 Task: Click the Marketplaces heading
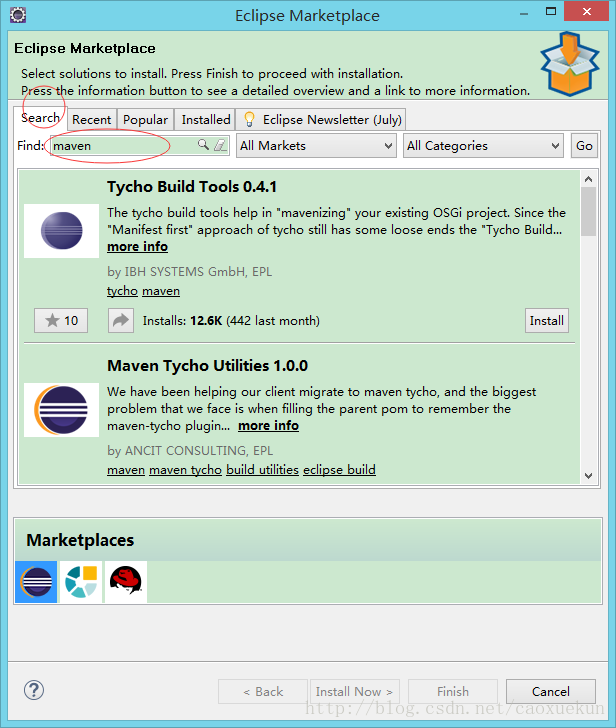pos(80,540)
